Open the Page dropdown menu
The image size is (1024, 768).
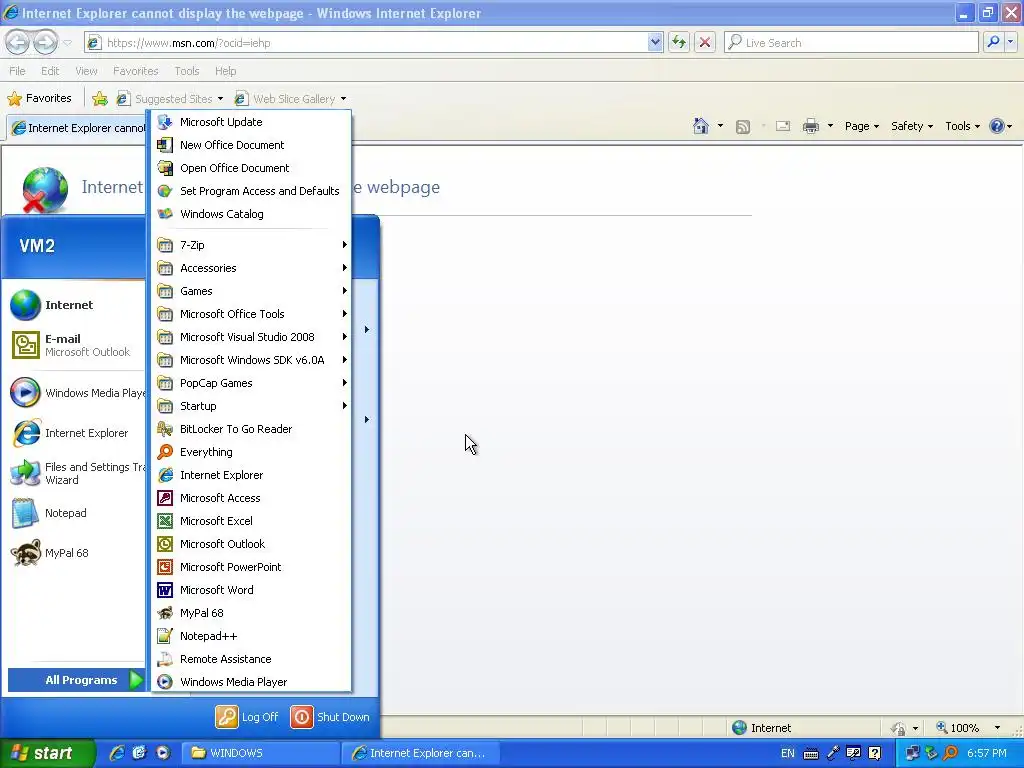(x=861, y=126)
